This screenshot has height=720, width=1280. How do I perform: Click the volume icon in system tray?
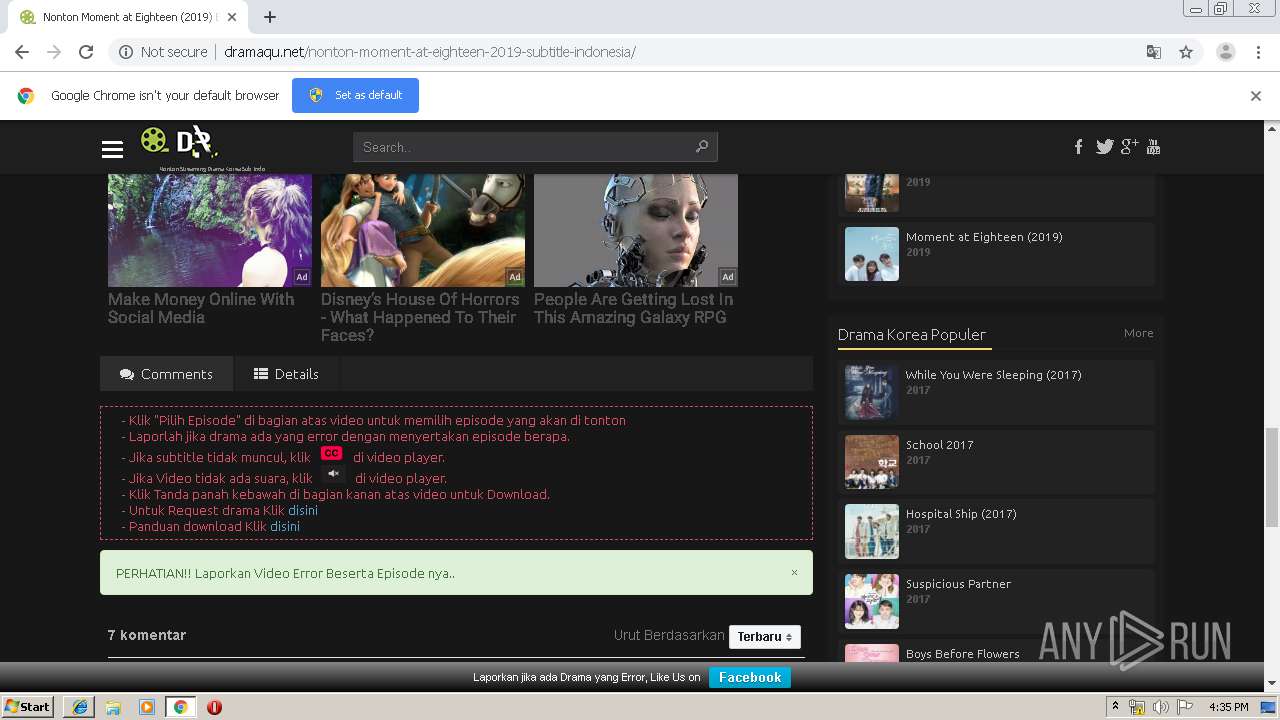pos(1160,707)
